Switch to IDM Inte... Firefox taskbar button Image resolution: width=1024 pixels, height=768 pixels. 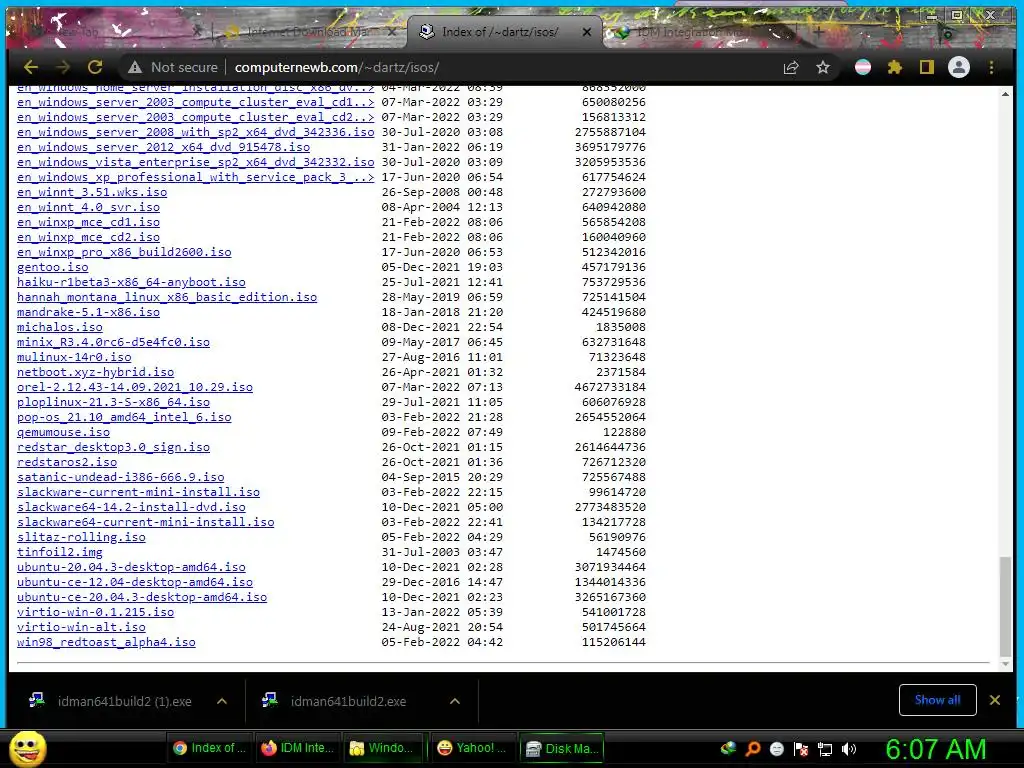point(298,748)
